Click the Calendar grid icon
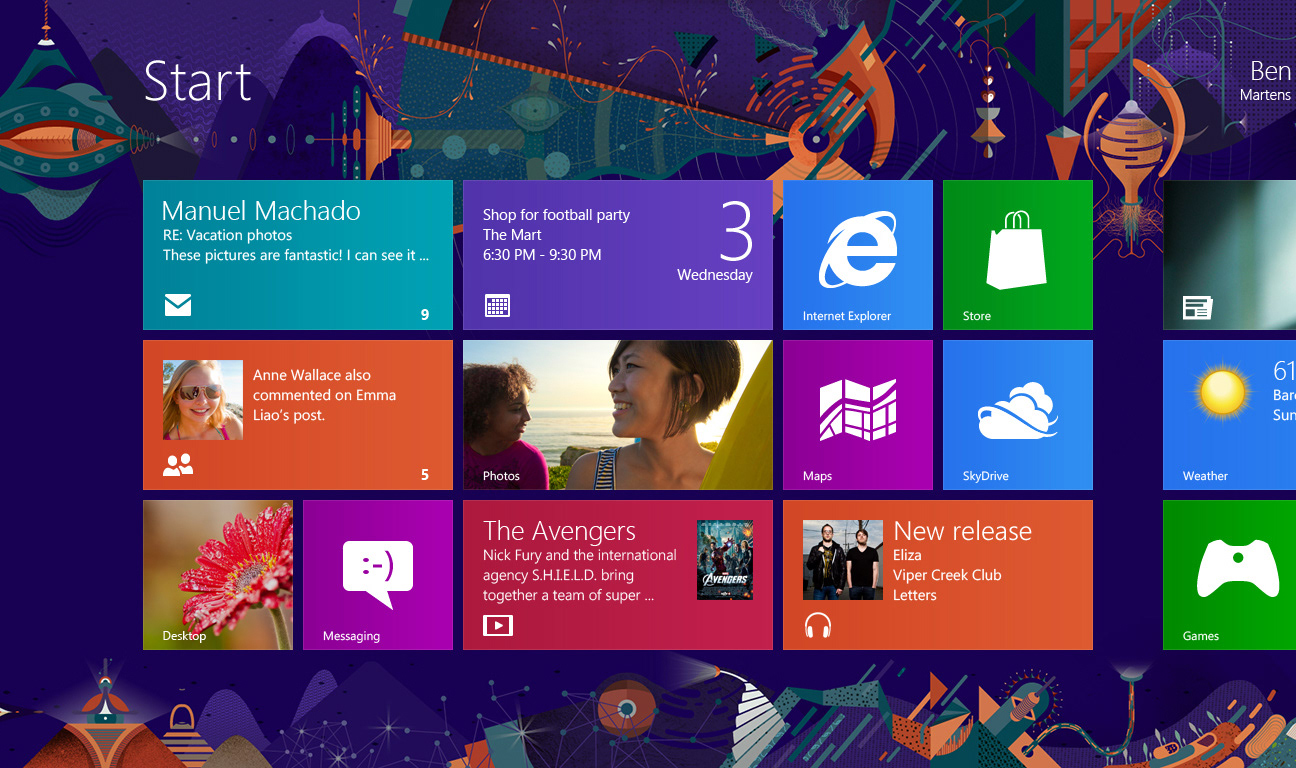Image resolution: width=1296 pixels, height=768 pixels. [x=497, y=305]
